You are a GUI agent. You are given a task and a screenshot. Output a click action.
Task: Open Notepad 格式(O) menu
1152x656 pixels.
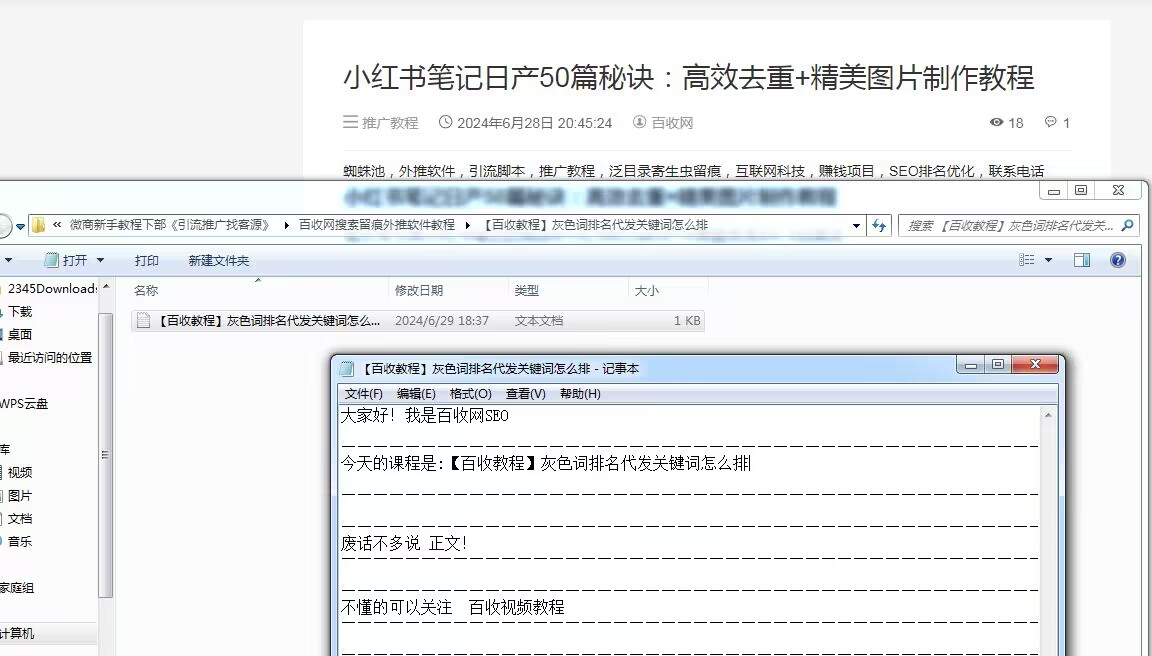tap(470, 394)
